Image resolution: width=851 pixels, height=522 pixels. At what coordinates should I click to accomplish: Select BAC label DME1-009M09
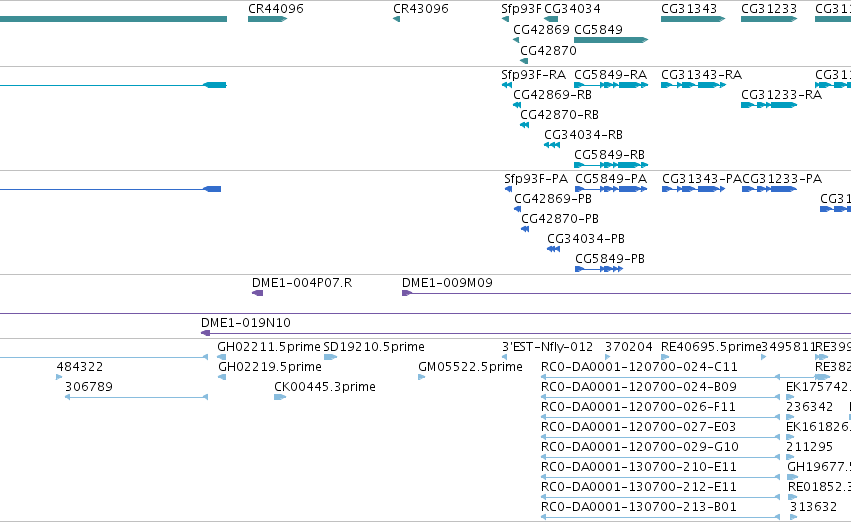tap(447, 283)
